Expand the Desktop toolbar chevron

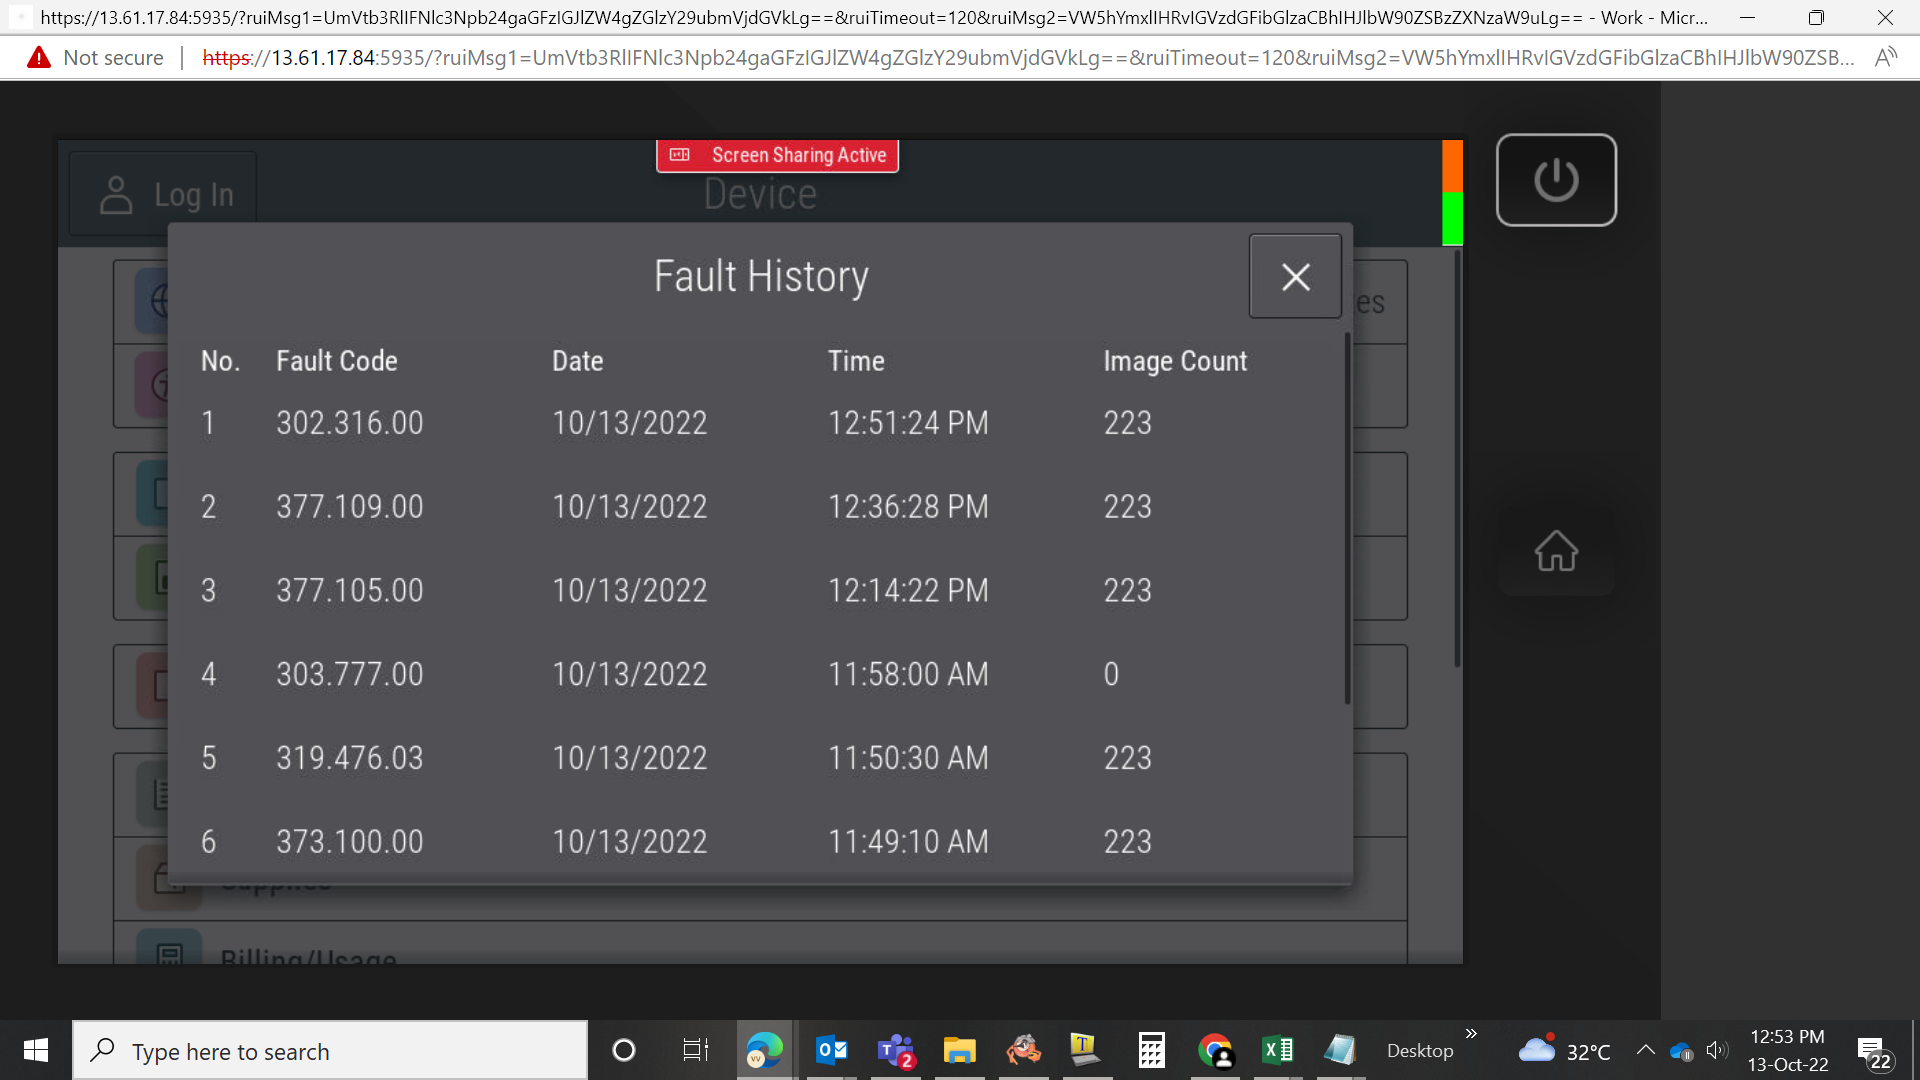tap(1471, 1033)
